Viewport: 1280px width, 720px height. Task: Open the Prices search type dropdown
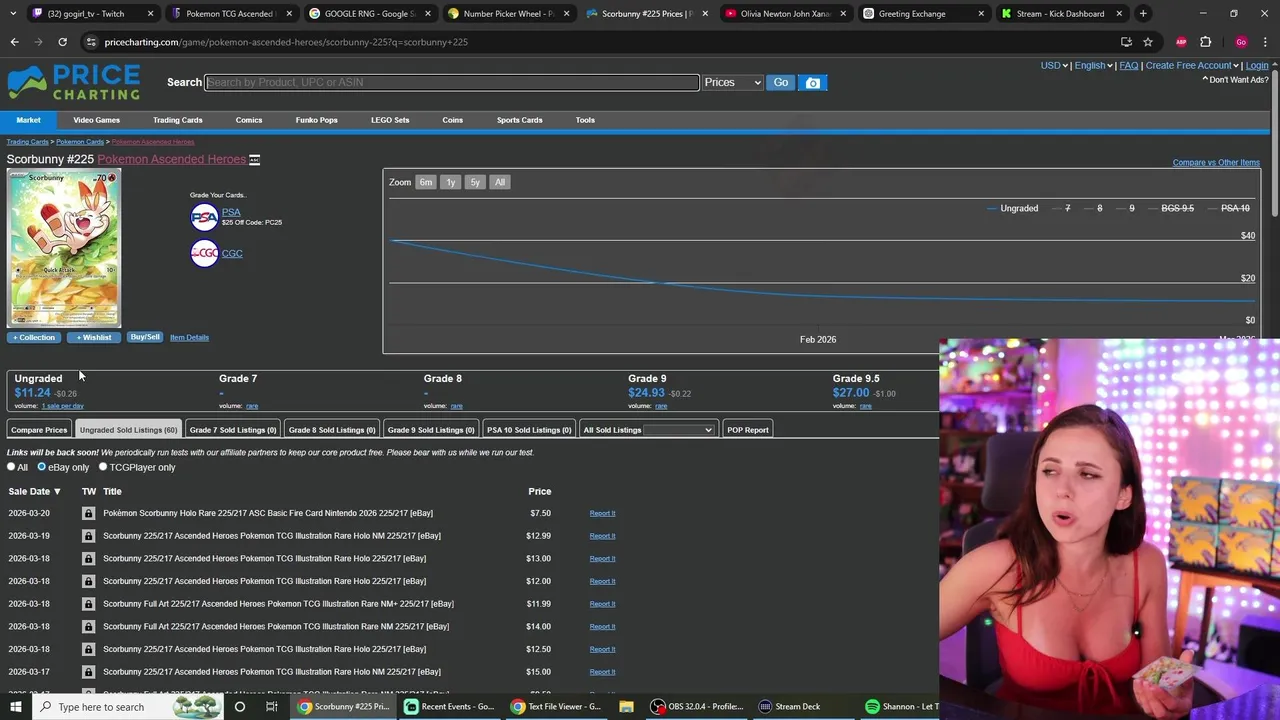[732, 83]
